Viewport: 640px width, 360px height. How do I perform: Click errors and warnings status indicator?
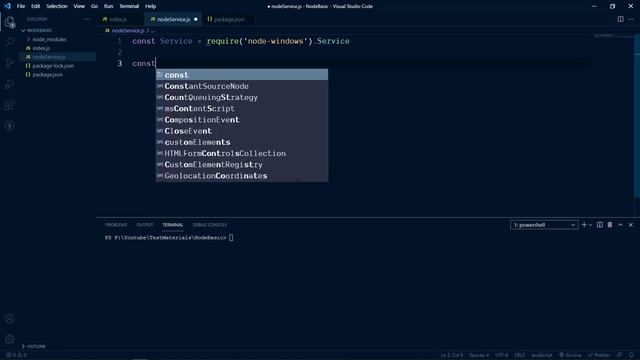click(16, 355)
